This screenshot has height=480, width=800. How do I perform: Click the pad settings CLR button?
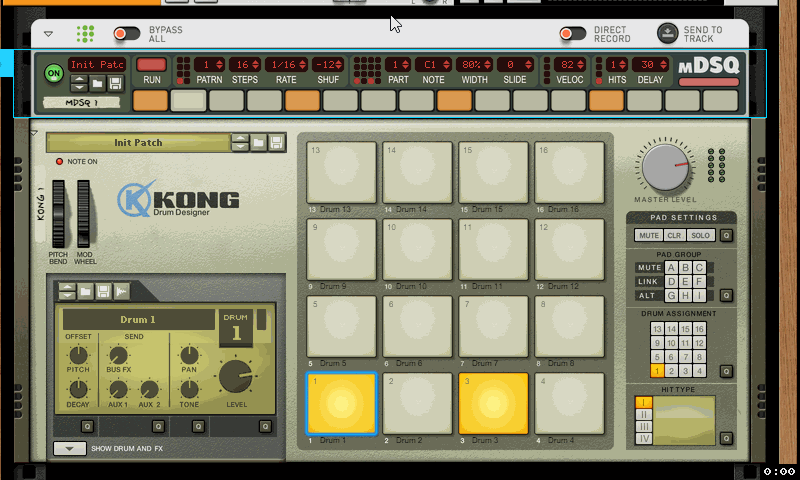674,235
